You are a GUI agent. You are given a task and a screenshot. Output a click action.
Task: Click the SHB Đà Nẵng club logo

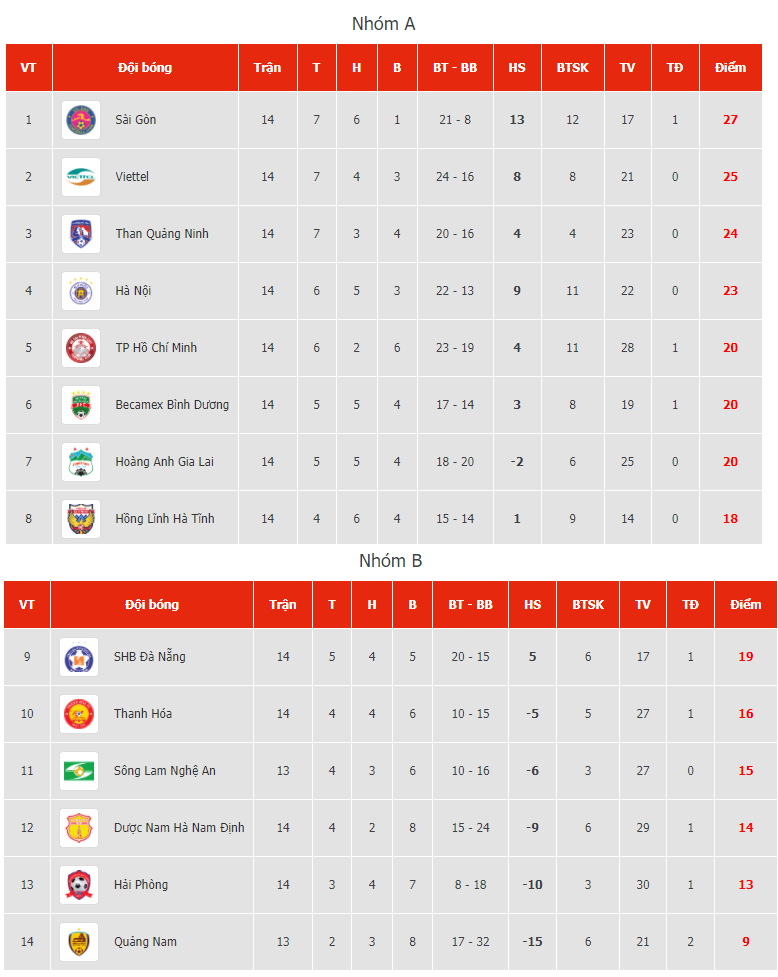tap(79, 657)
